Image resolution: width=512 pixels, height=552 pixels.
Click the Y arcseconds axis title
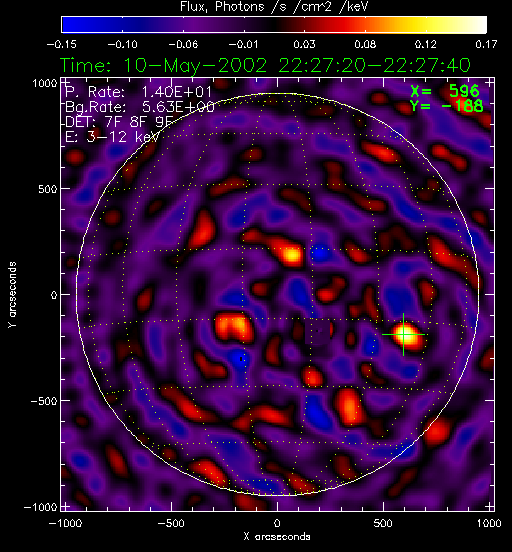(x=12, y=295)
